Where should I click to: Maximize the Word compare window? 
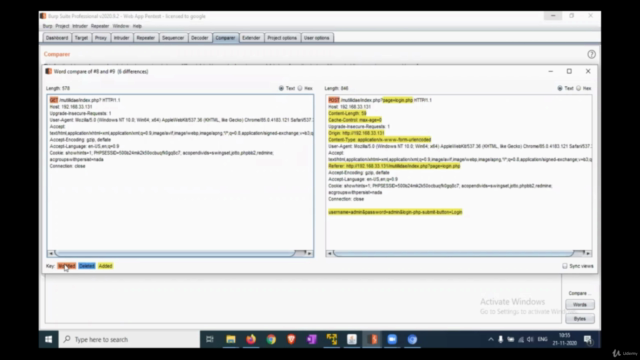tap(569, 71)
